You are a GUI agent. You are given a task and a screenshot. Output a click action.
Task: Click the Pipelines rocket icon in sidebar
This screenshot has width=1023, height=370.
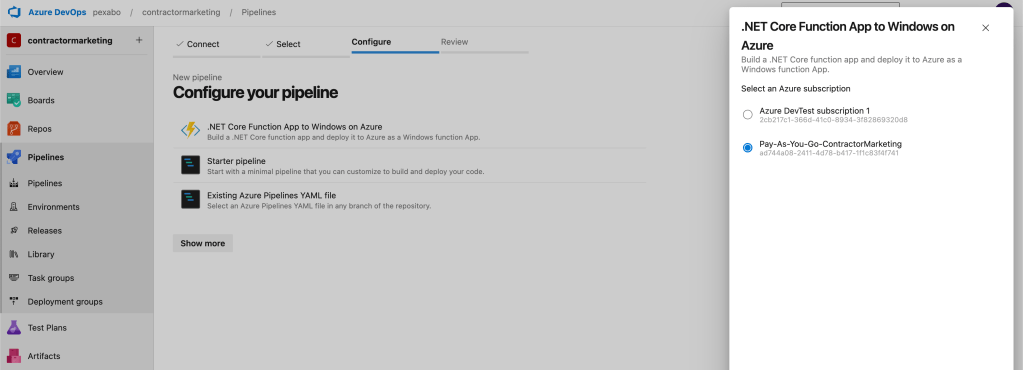click(14, 157)
